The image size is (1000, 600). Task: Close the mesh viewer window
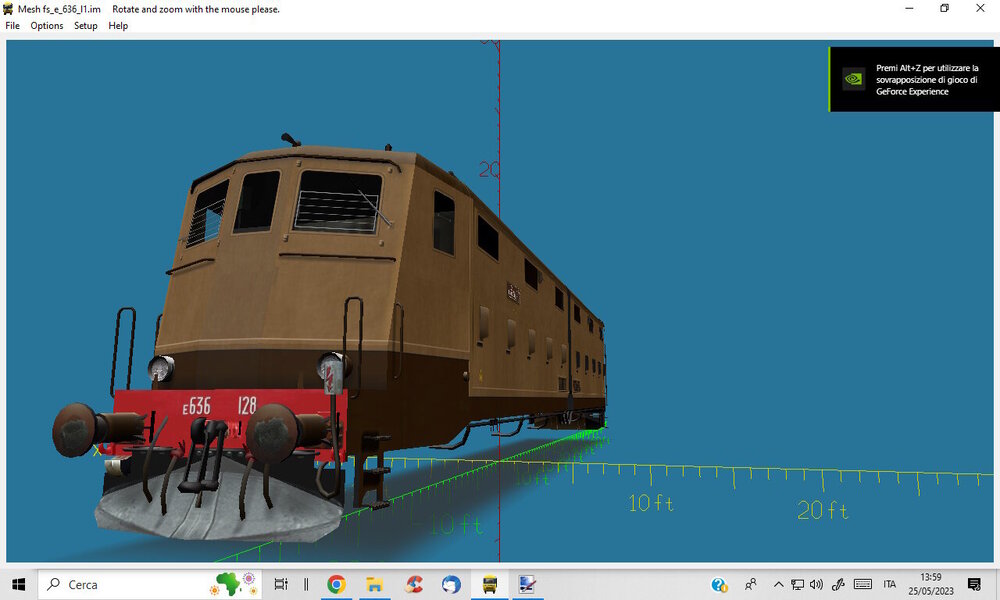[x=980, y=8]
